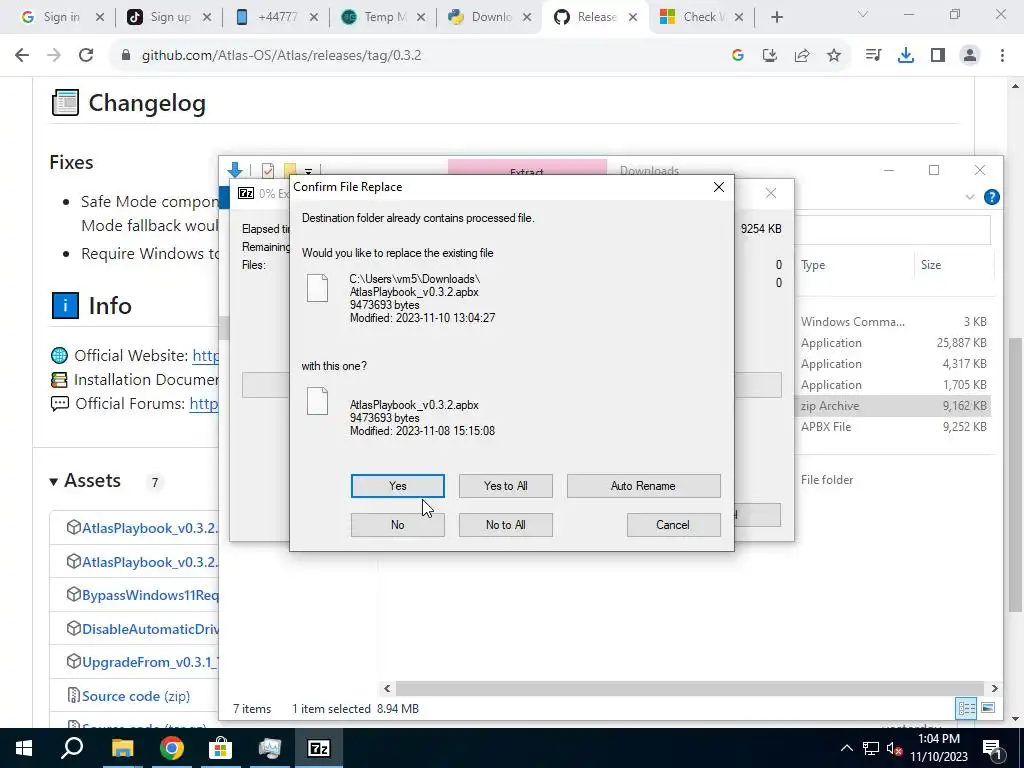Viewport: 1024px width, 768px height.
Task: Show hidden system tray icons
Action: (x=846, y=748)
